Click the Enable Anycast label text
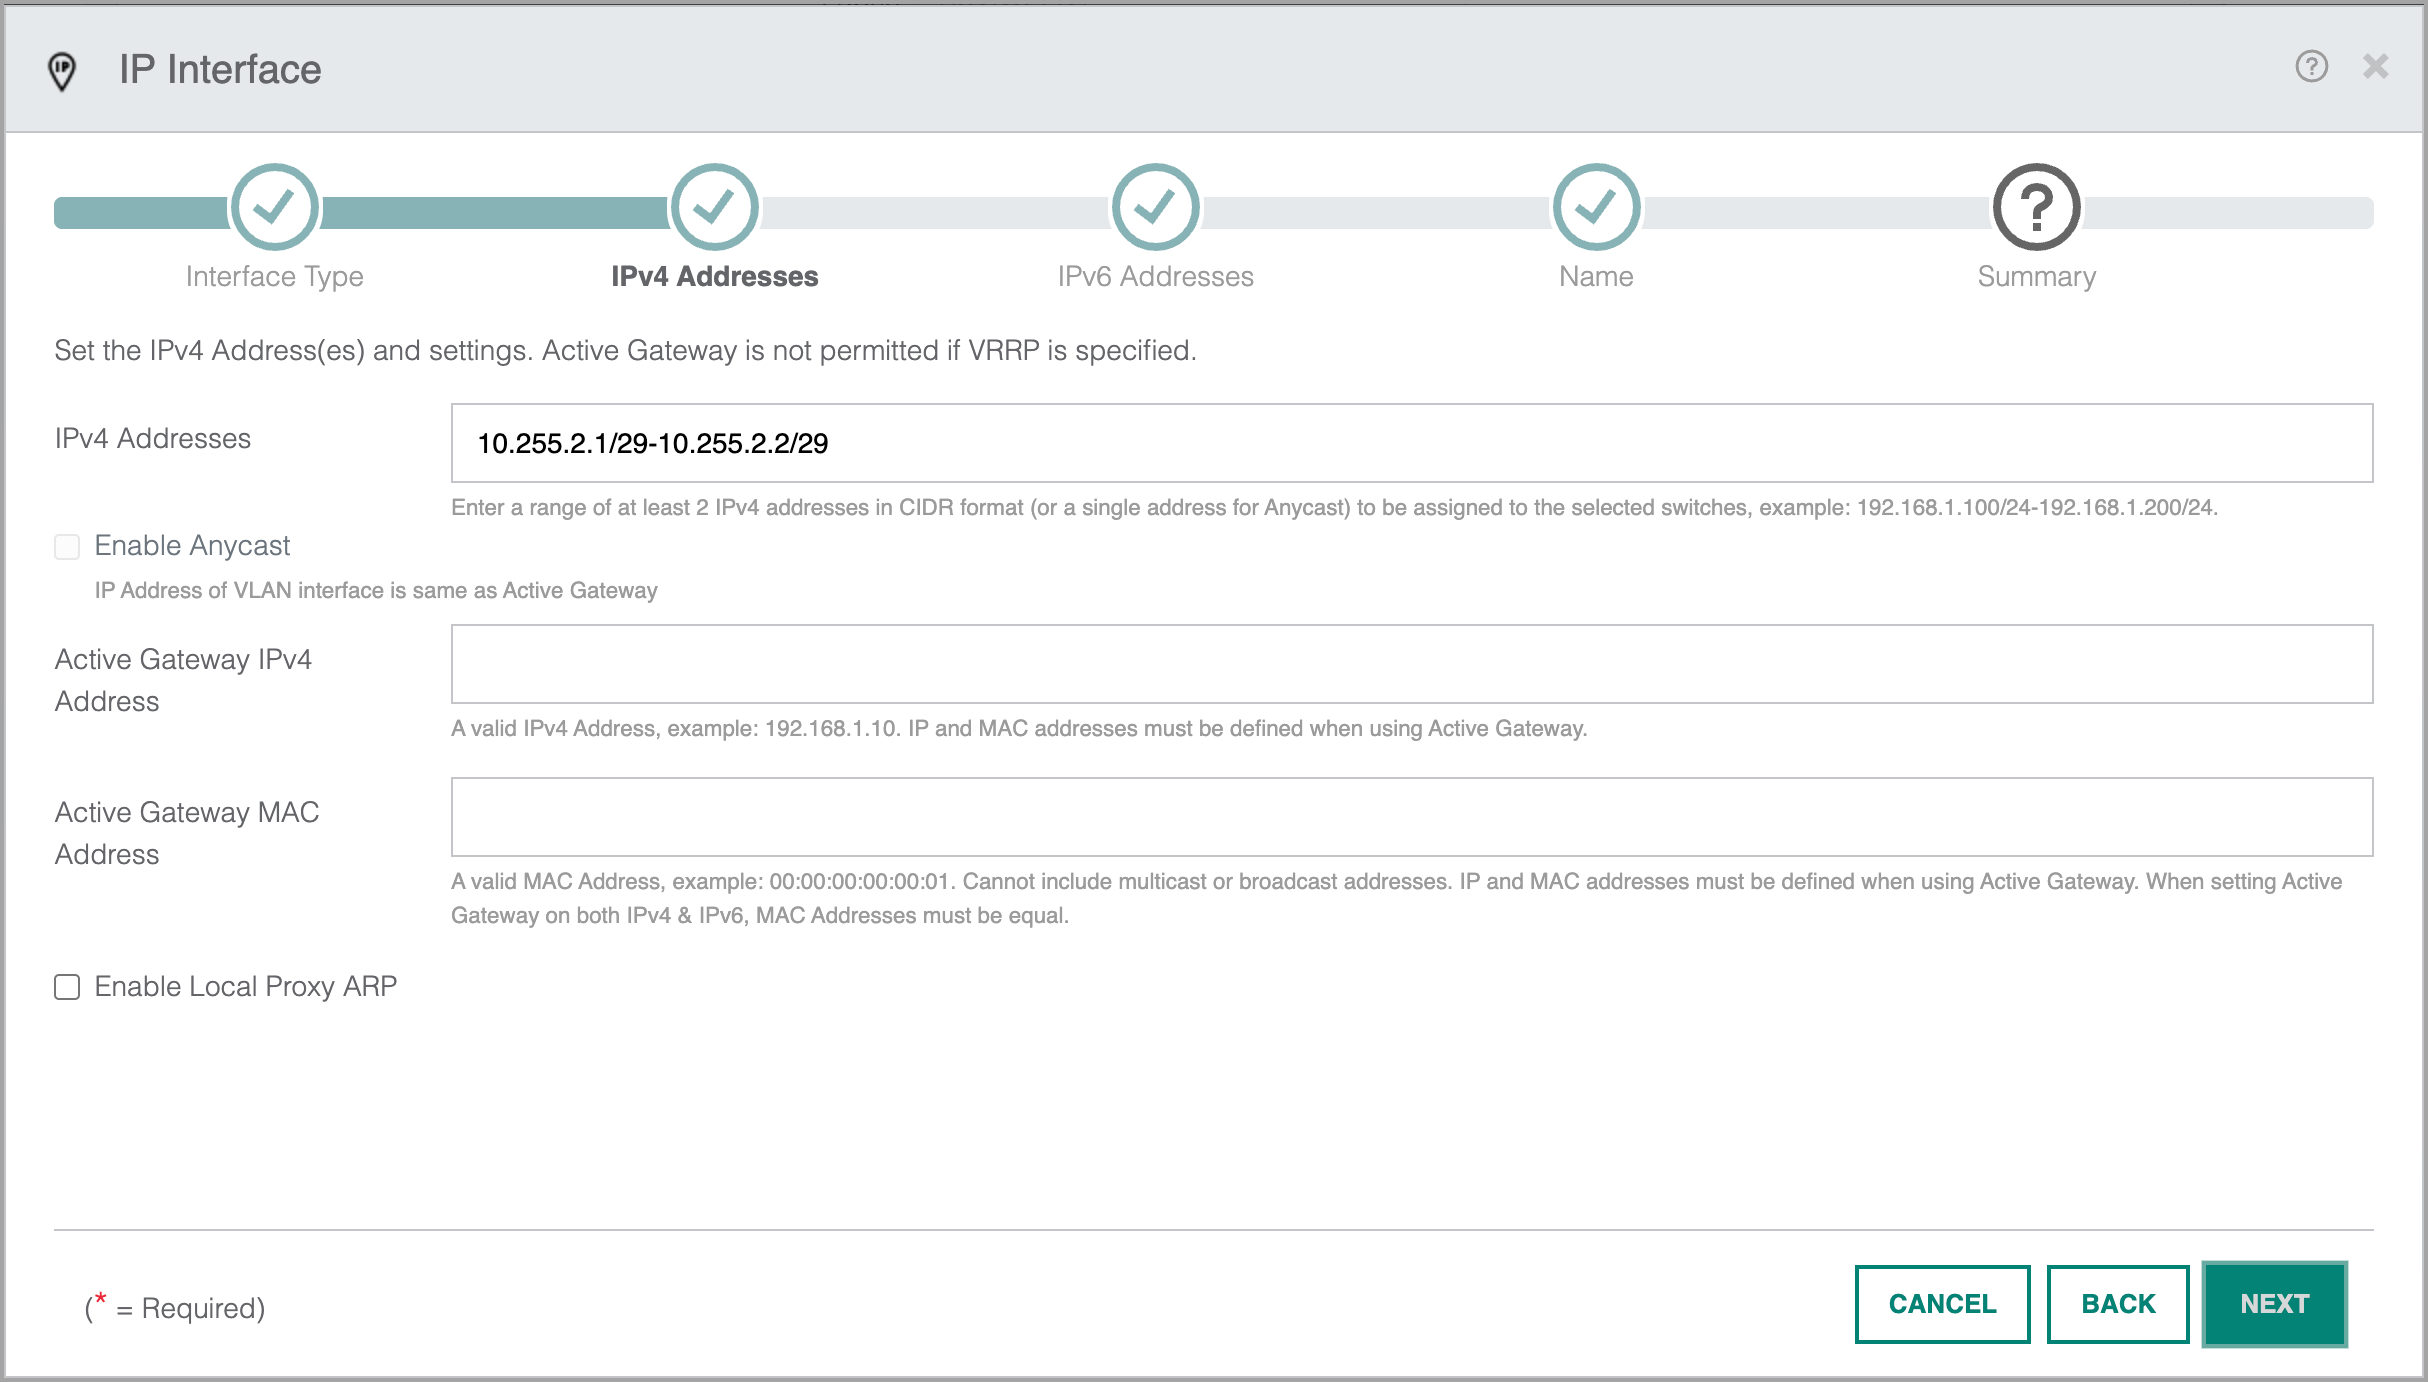2428x1382 pixels. [192, 546]
